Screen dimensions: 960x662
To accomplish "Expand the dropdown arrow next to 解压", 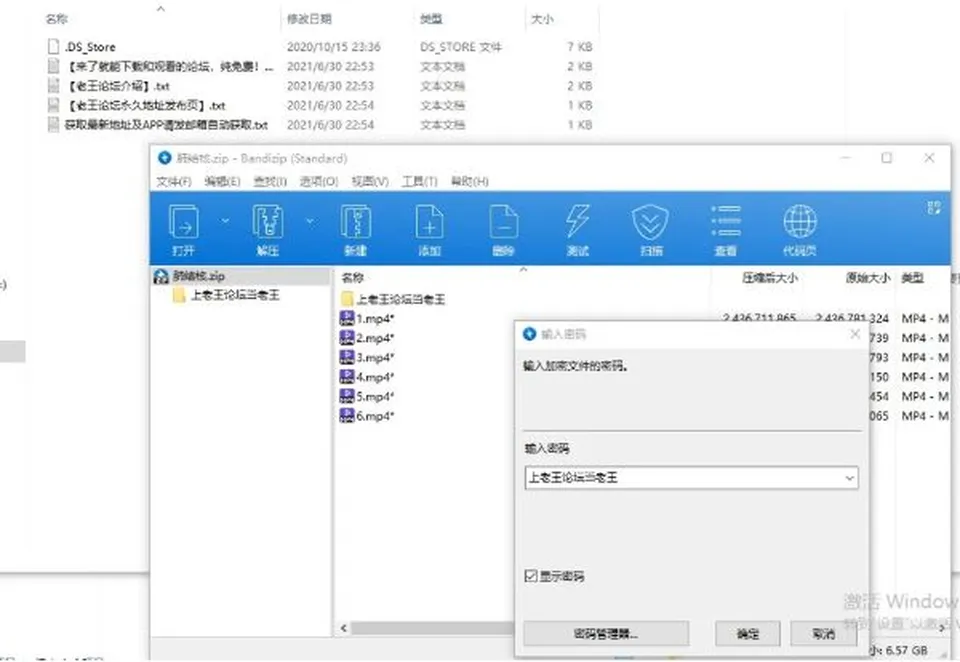I will [310, 220].
